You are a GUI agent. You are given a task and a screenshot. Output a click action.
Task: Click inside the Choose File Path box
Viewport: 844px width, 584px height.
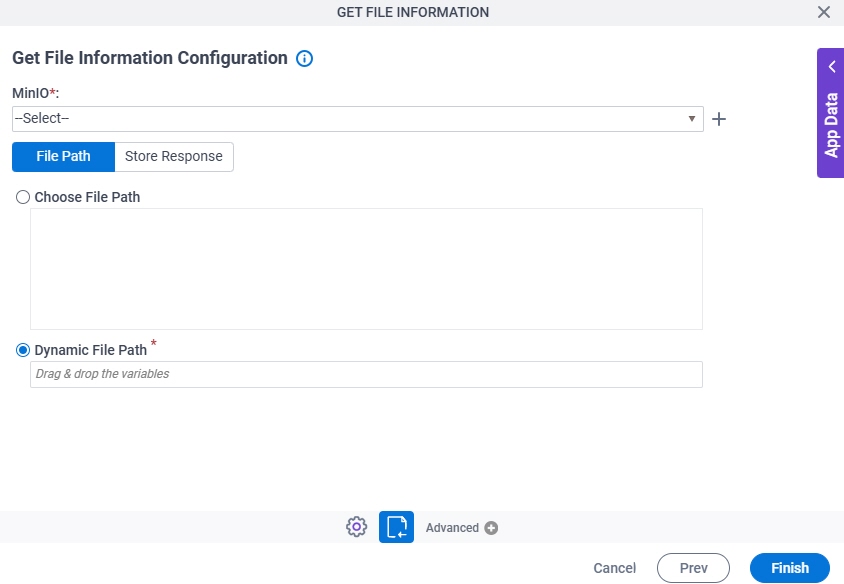(x=366, y=269)
